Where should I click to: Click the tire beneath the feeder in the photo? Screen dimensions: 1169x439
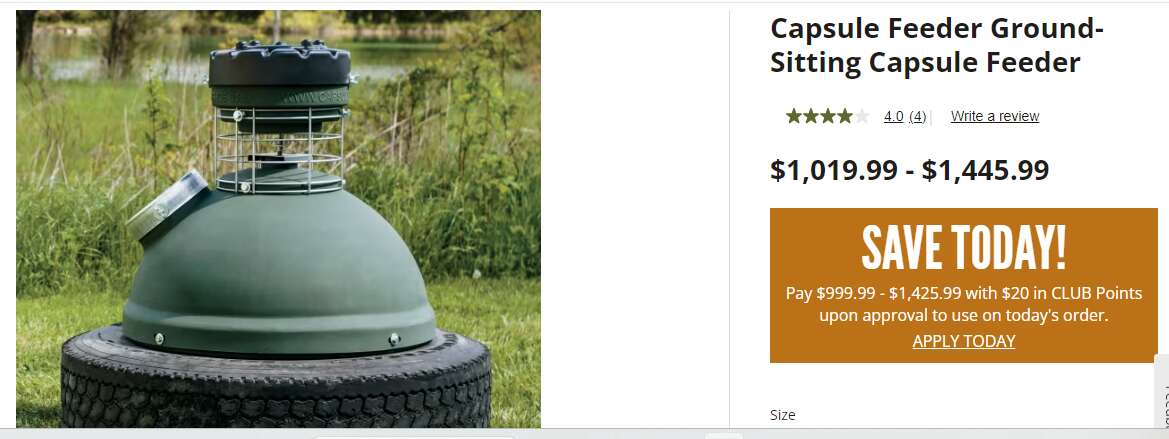(276, 382)
